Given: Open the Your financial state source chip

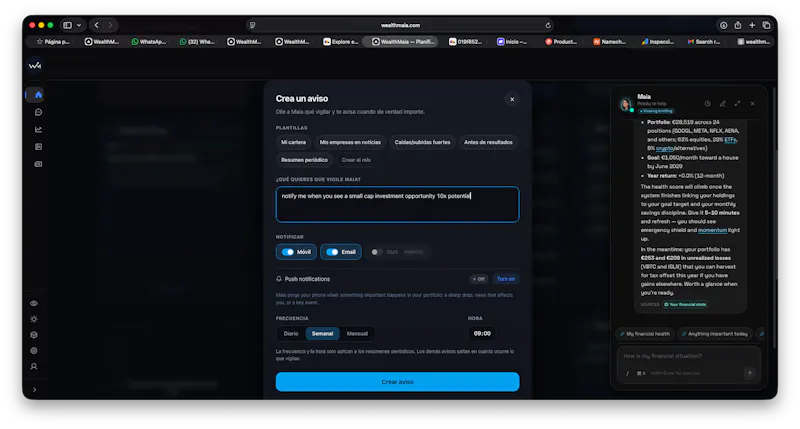Looking at the screenshot, I should coord(685,305).
